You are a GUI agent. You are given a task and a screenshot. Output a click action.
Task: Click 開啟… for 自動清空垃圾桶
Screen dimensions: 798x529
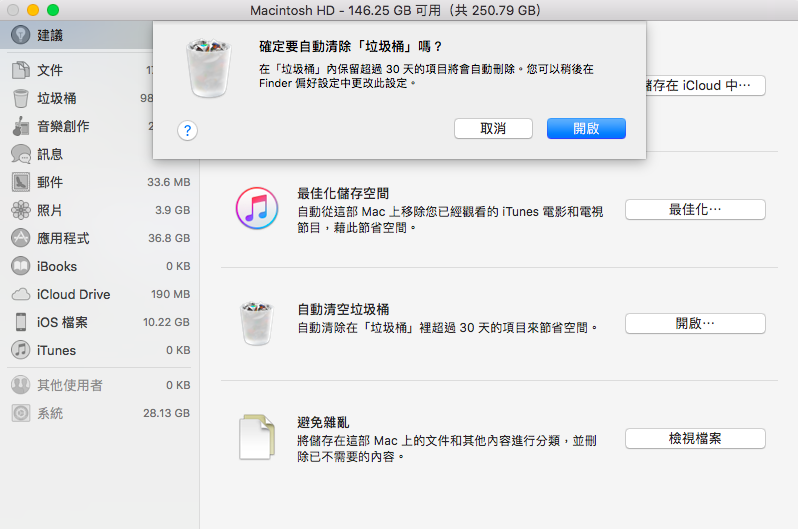tap(695, 323)
